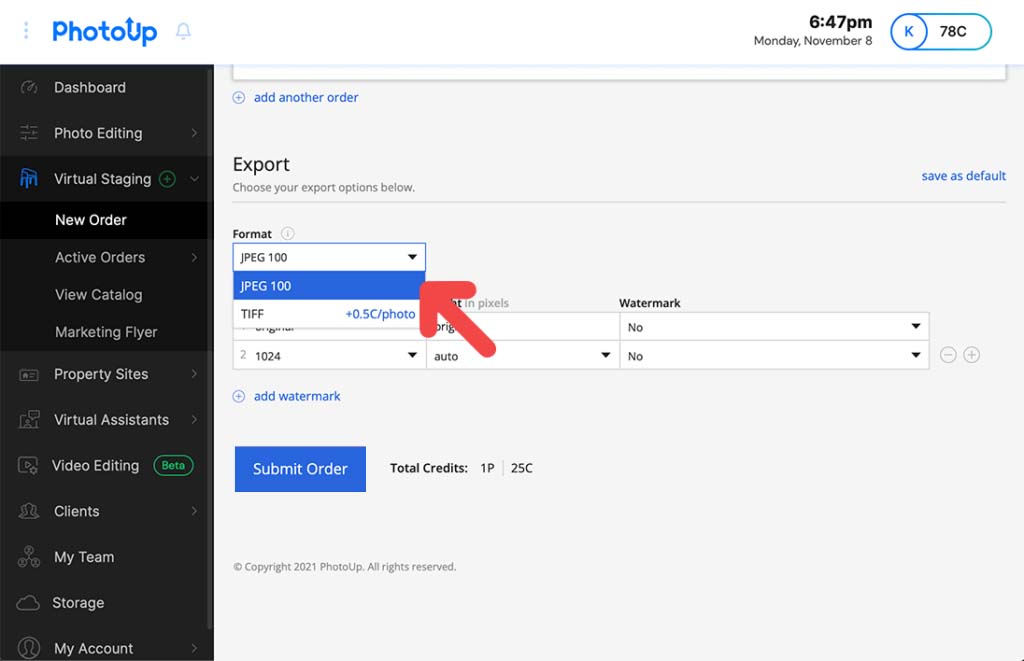Click the notification bell icon
The height and width of the screenshot is (661, 1024).
pos(183,31)
